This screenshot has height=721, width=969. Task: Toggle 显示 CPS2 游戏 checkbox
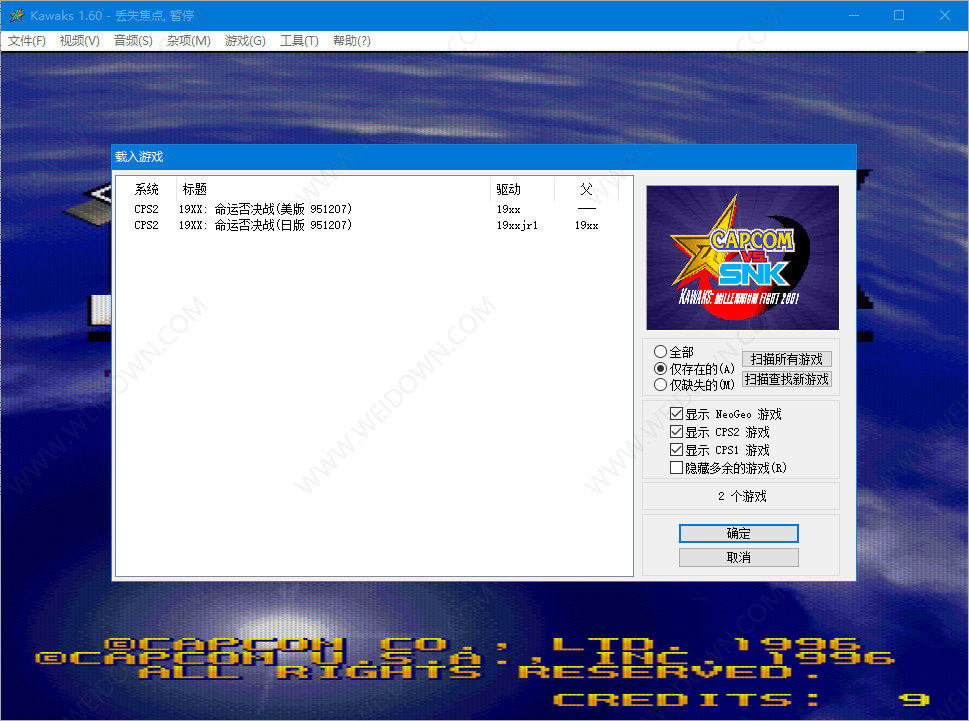677,432
